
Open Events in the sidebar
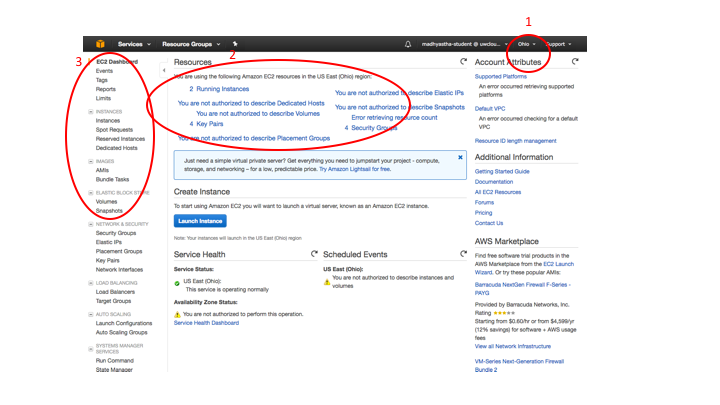tap(104, 71)
